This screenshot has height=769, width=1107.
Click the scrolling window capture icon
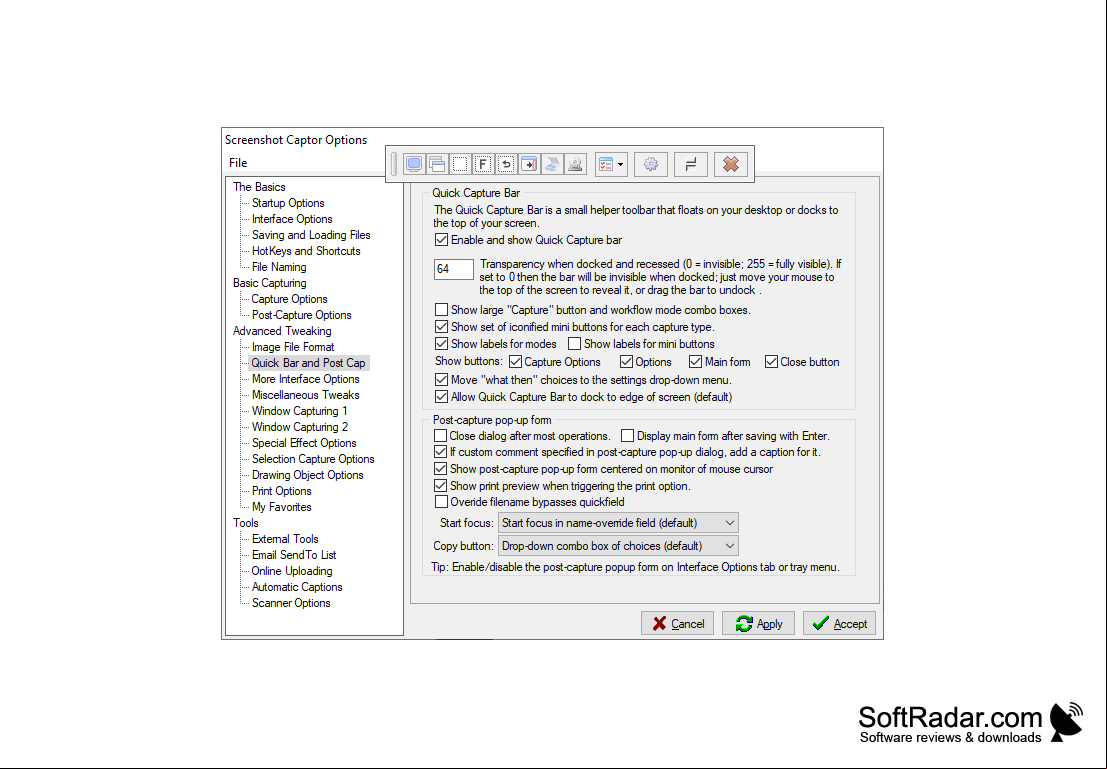coord(529,165)
